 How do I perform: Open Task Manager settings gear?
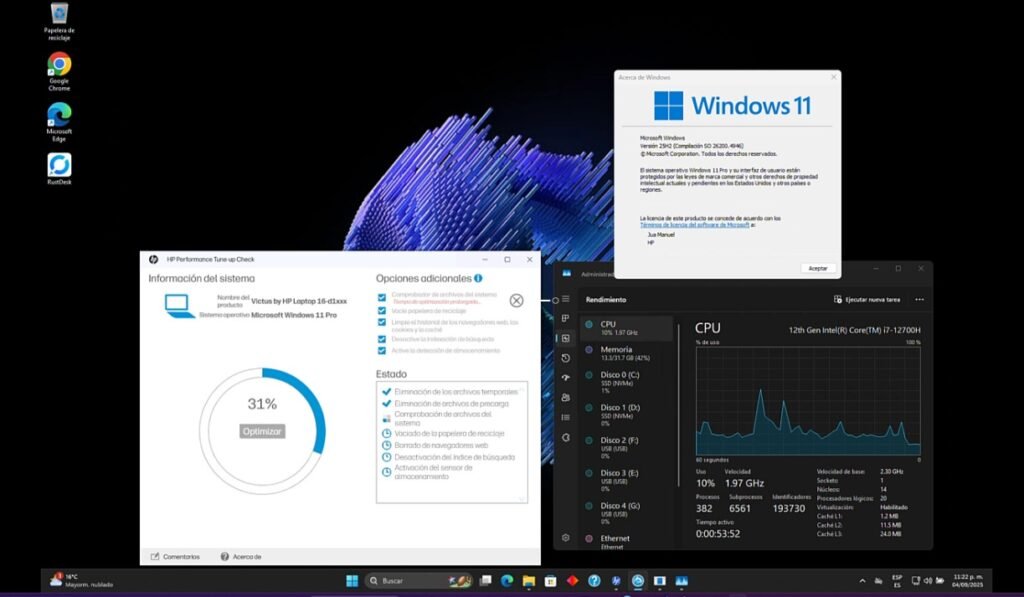point(566,538)
